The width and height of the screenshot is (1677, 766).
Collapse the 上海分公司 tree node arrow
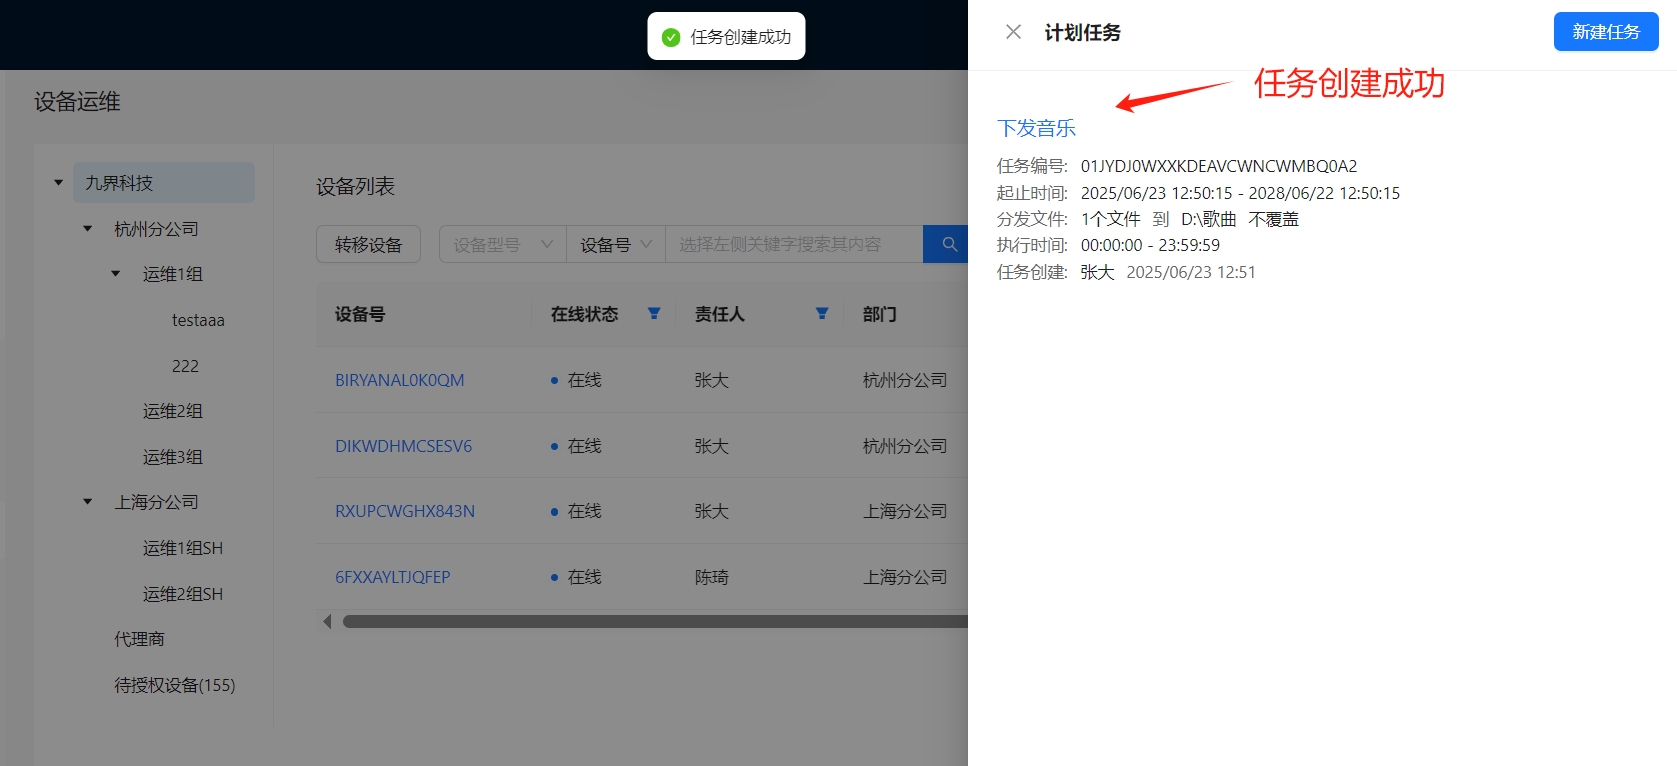(88, 502)
